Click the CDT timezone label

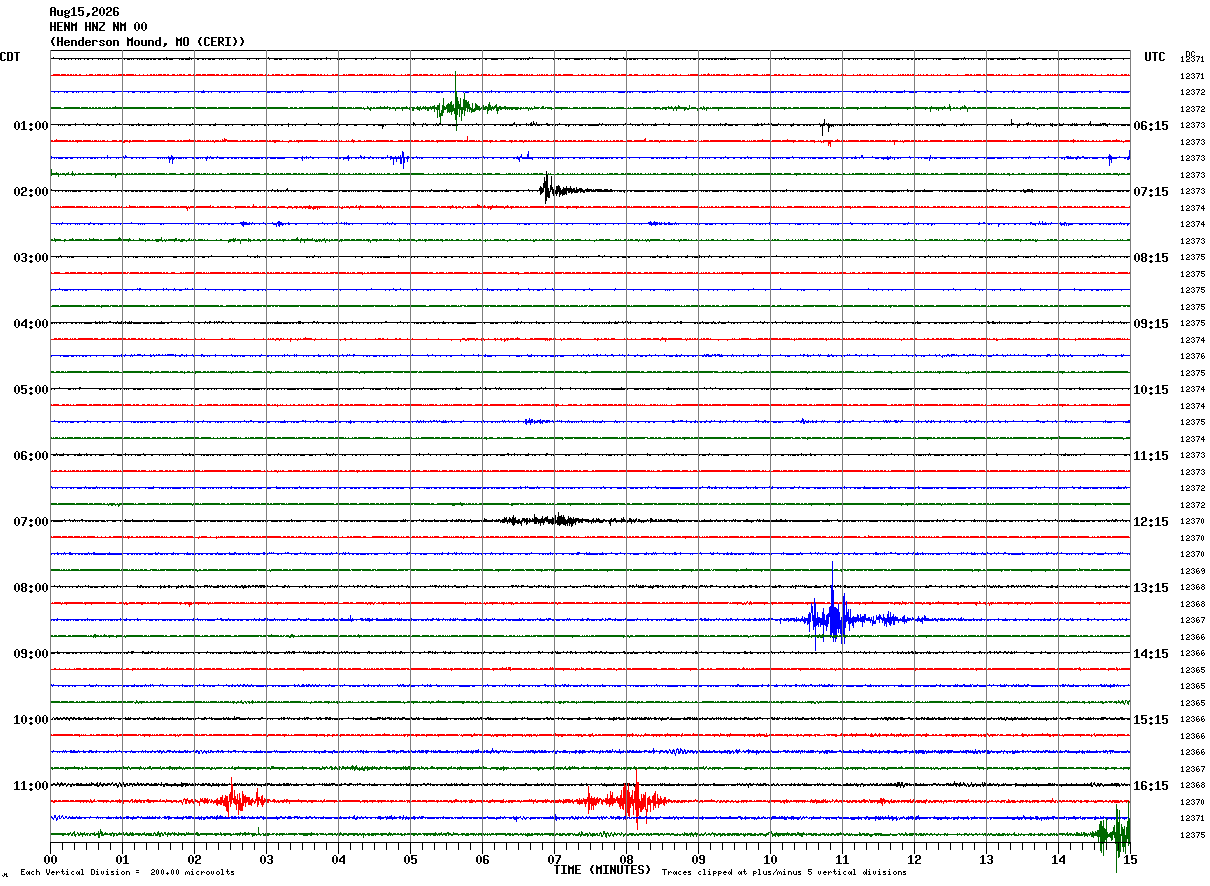(x=10, y=57)
